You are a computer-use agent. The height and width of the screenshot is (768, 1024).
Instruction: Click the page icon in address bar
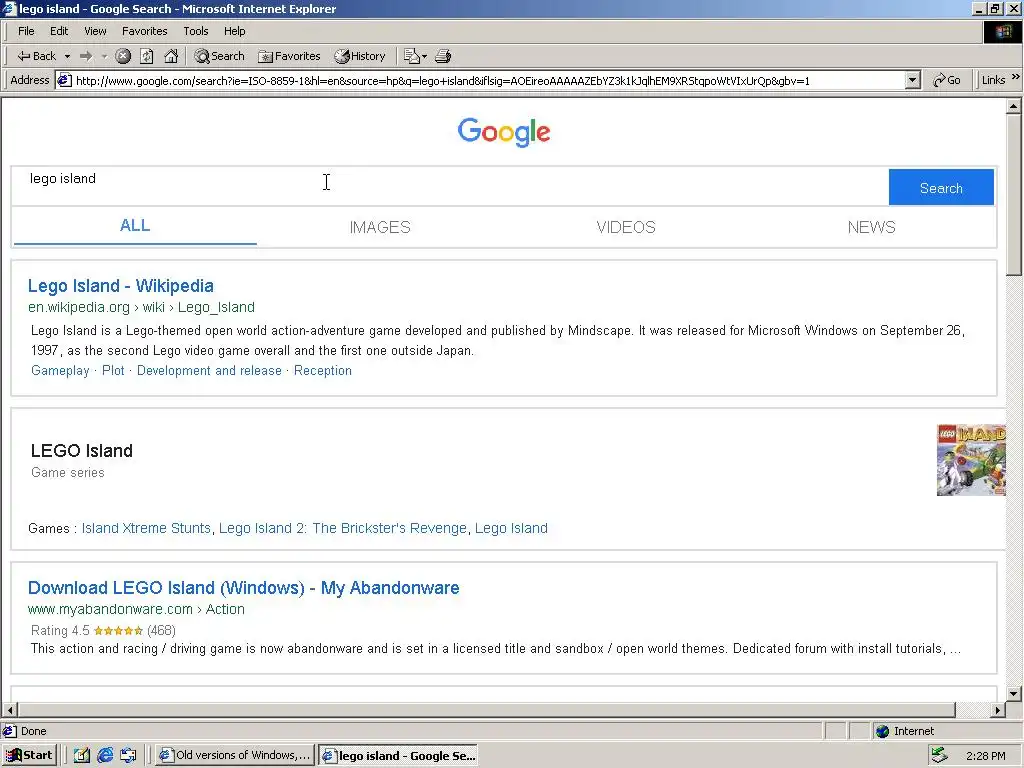click(64, 80)
